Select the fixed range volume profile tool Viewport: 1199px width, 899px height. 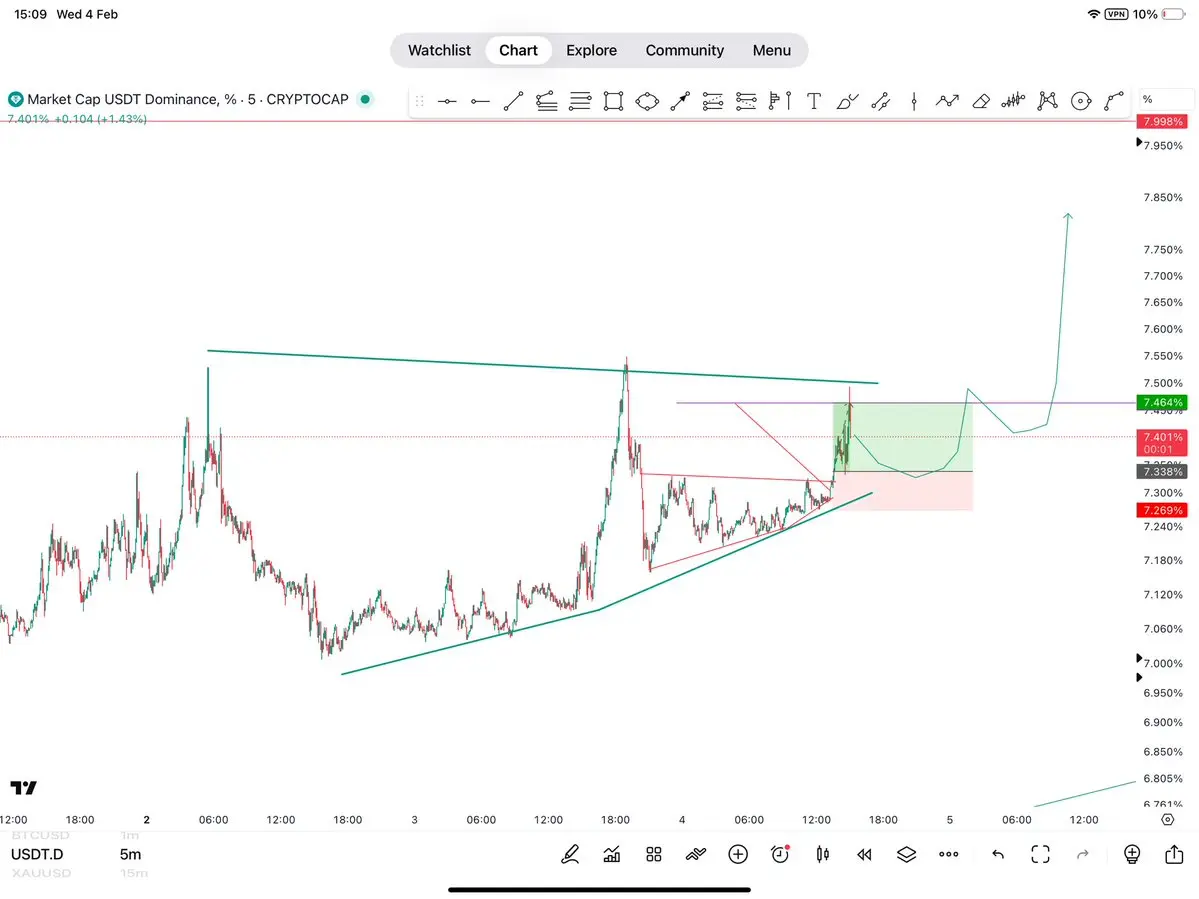(x=779, y=101)
